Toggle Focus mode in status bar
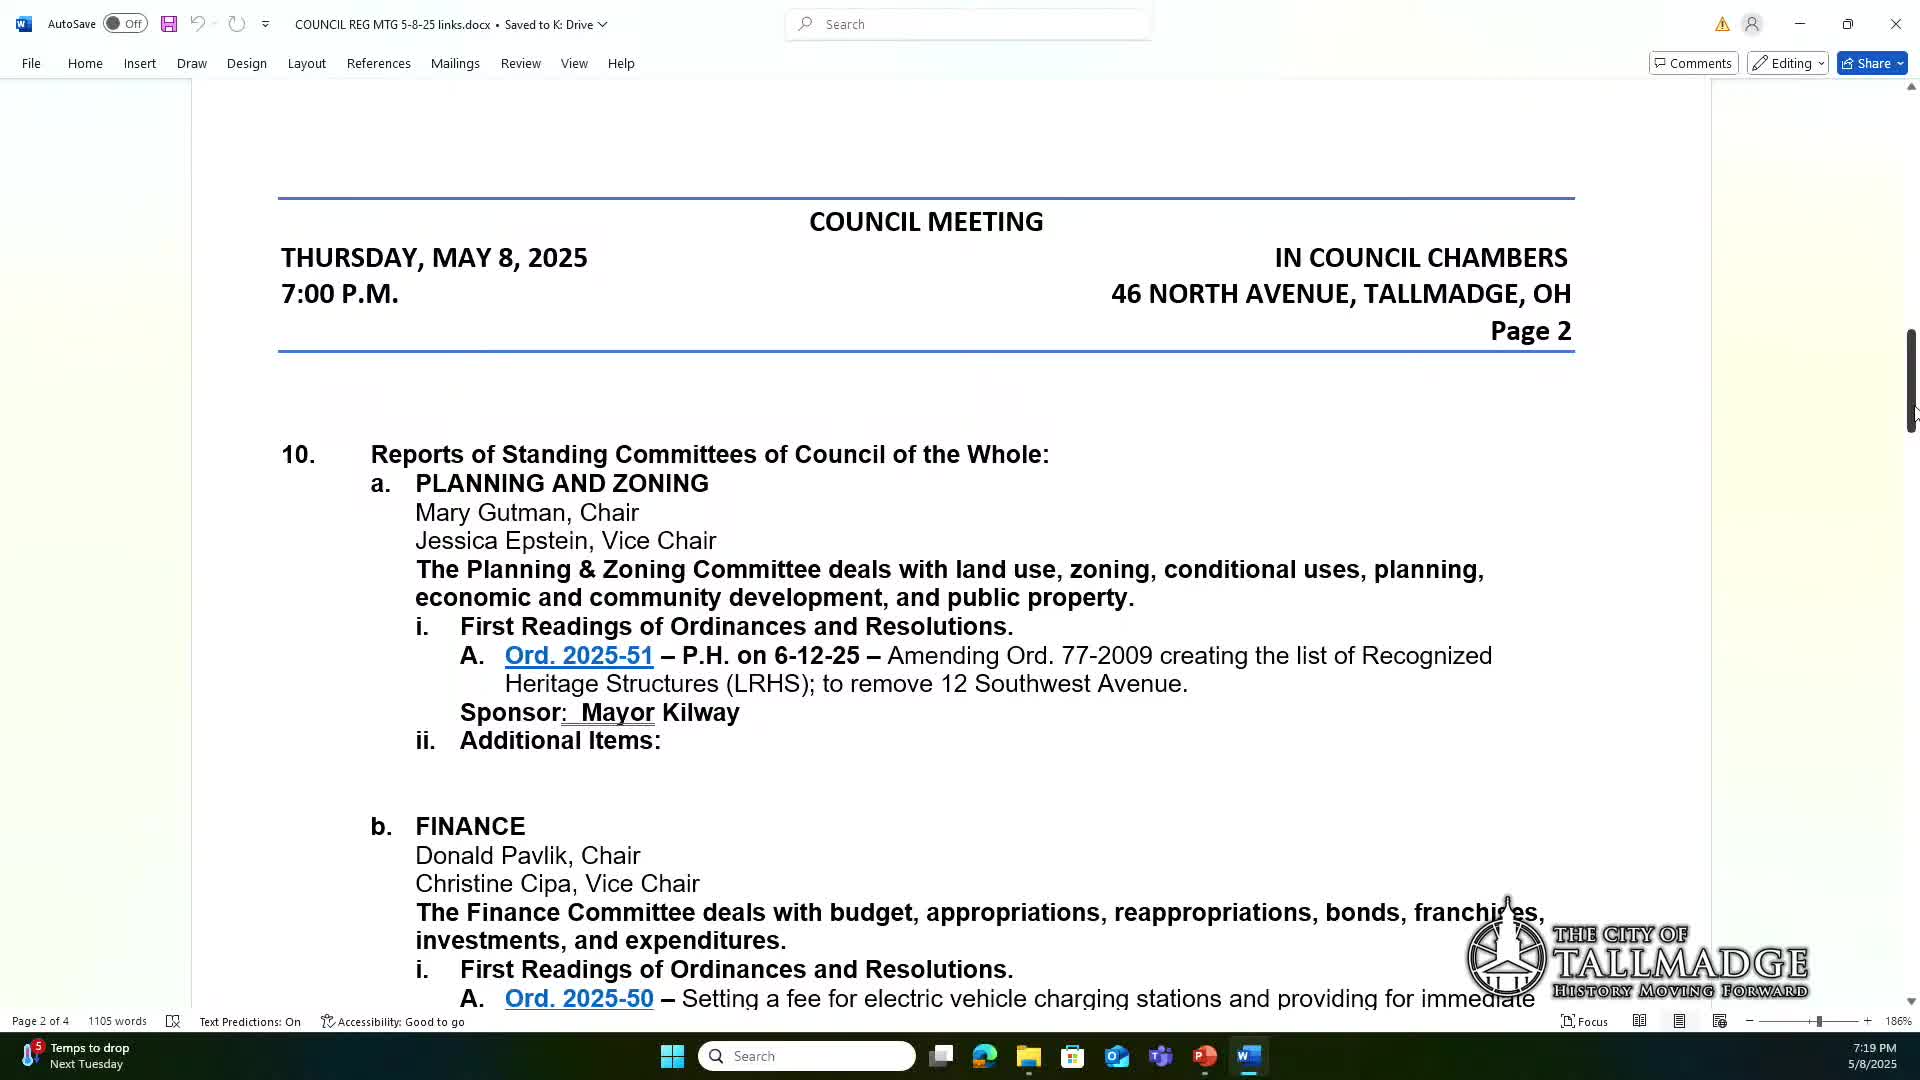 (x=1584, y=1021)
